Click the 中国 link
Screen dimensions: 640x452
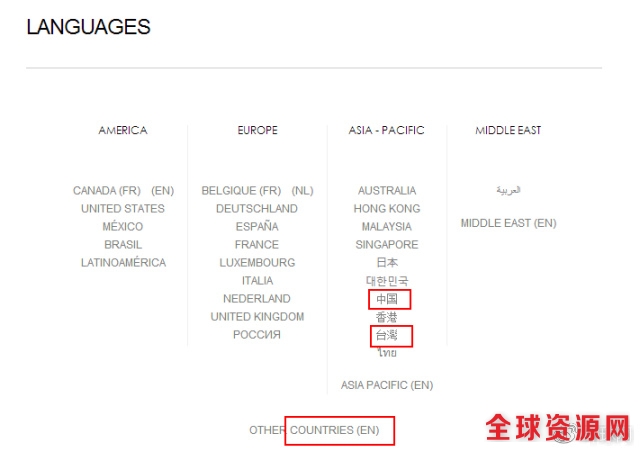387,299
